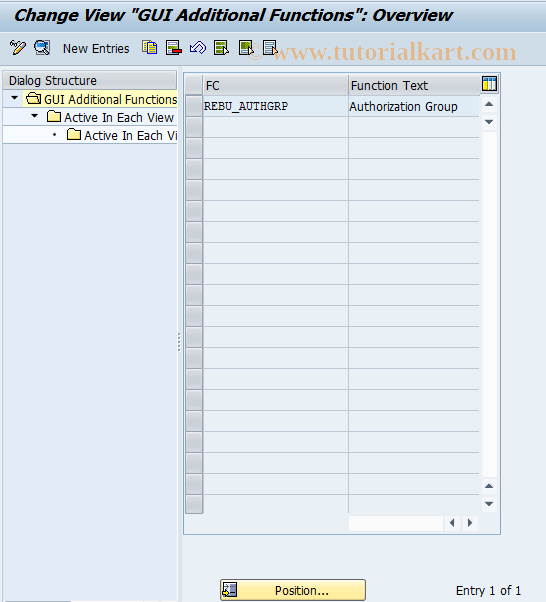Select GUI Additional Functions folder

tap(102, 99)
